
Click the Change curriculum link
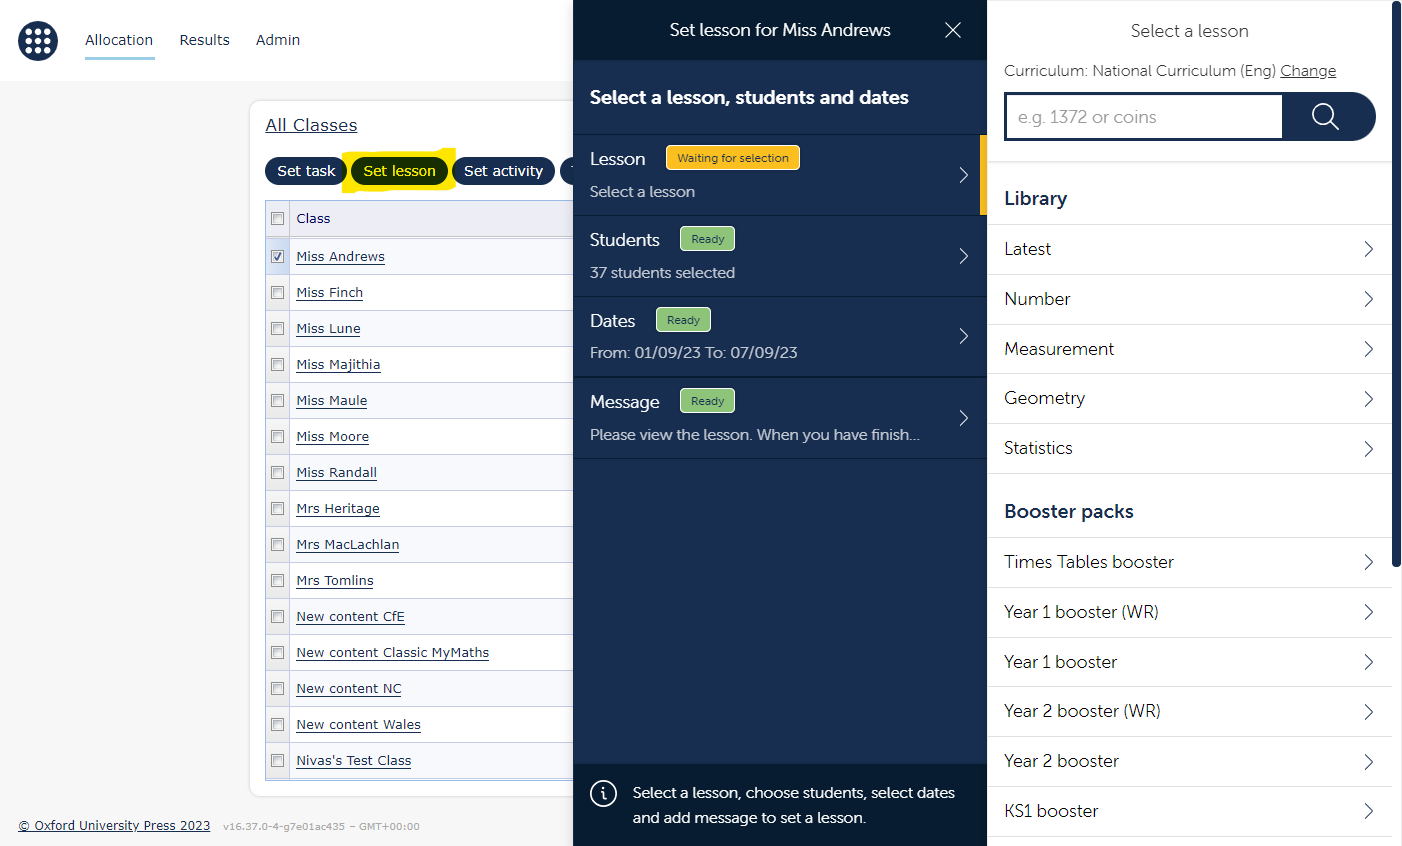(1307, 70)
